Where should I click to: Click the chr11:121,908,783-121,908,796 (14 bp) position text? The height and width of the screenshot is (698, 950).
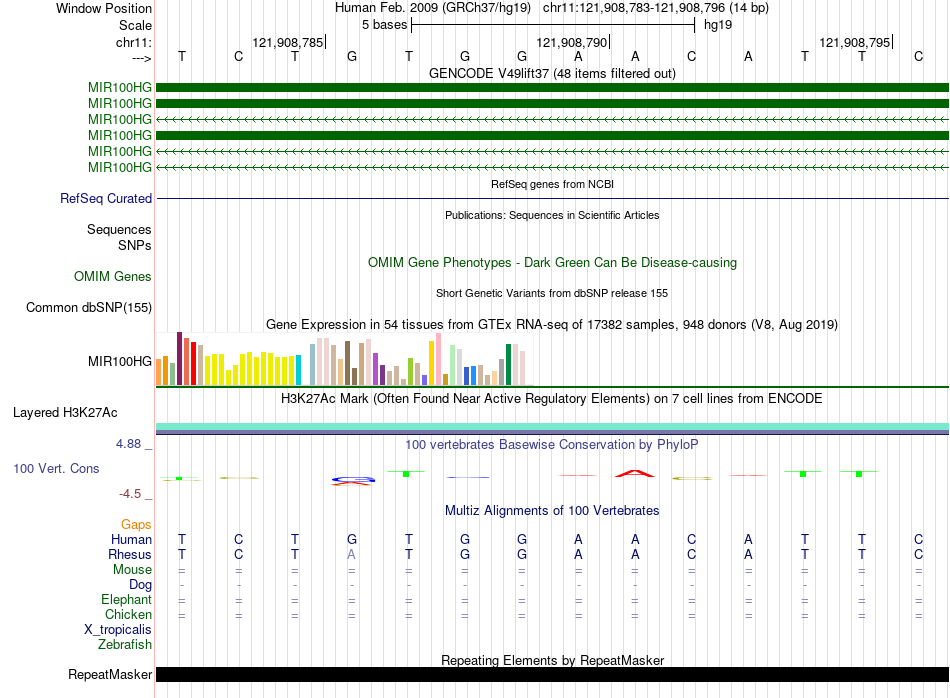(656, 8)
